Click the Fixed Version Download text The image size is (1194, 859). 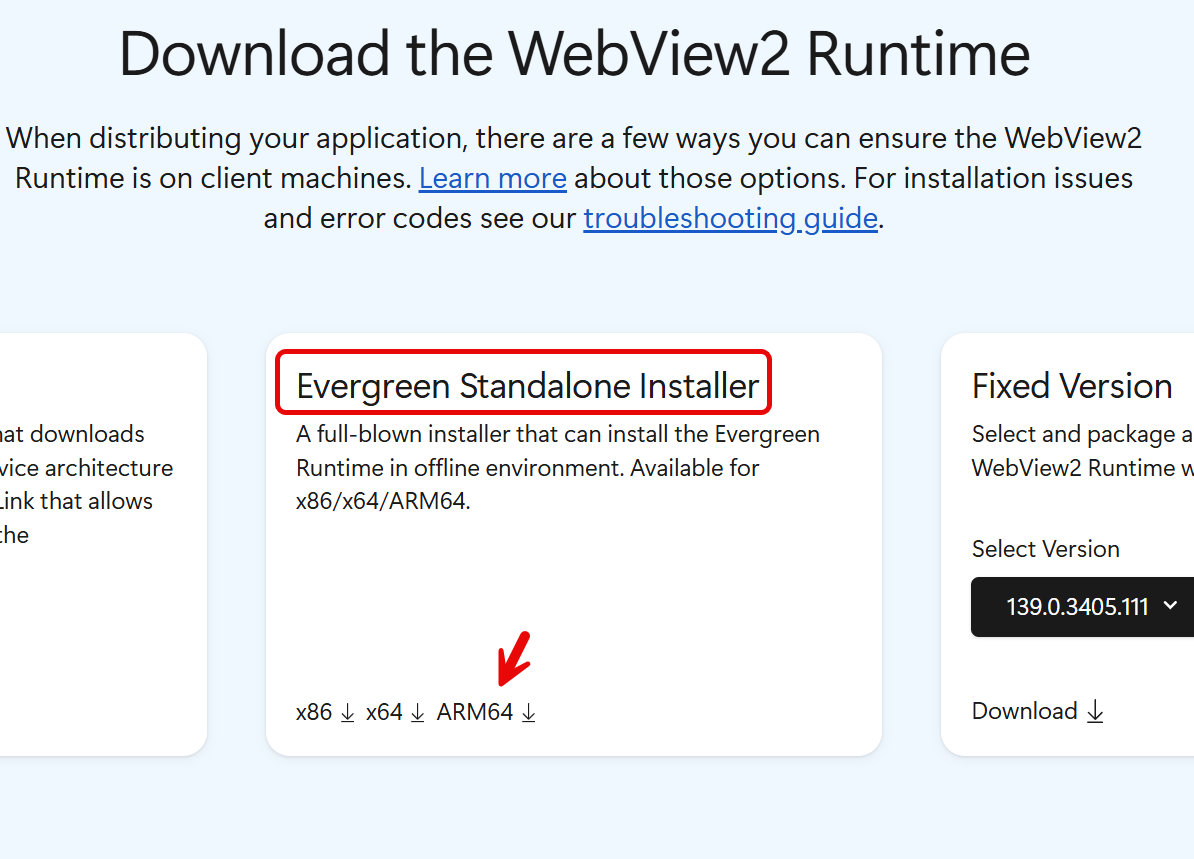click(1025, 711)
